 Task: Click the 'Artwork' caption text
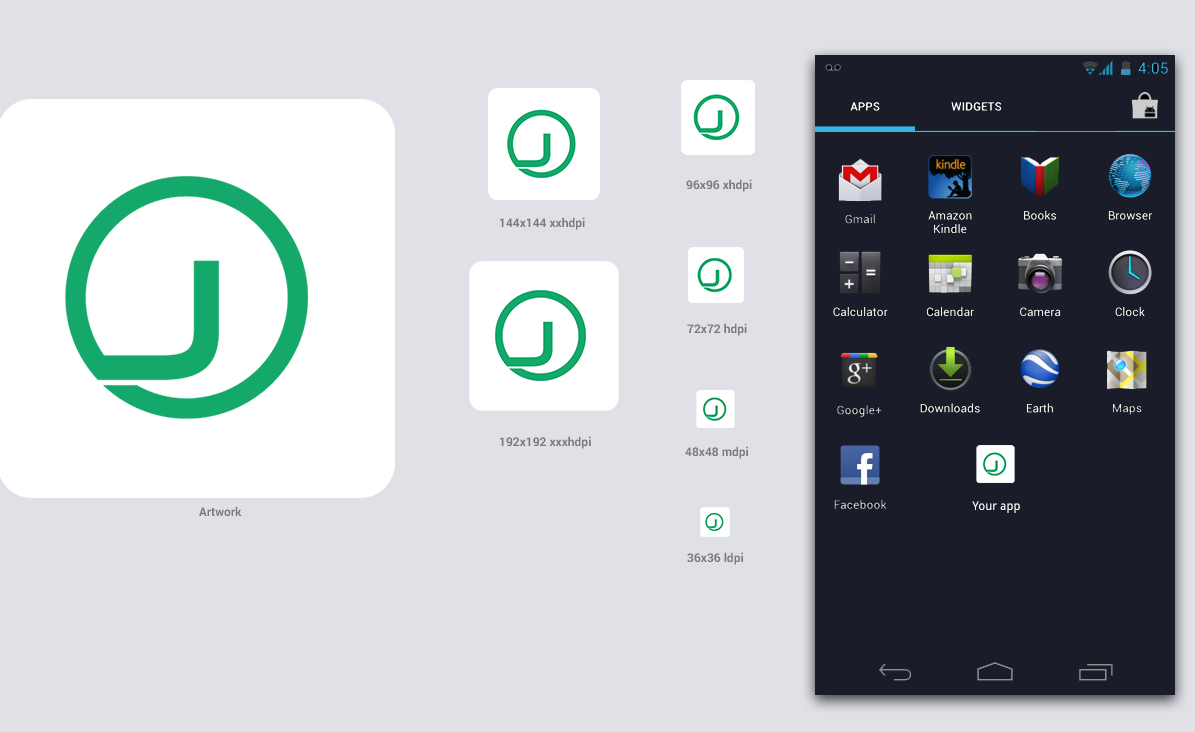(219, 512)
